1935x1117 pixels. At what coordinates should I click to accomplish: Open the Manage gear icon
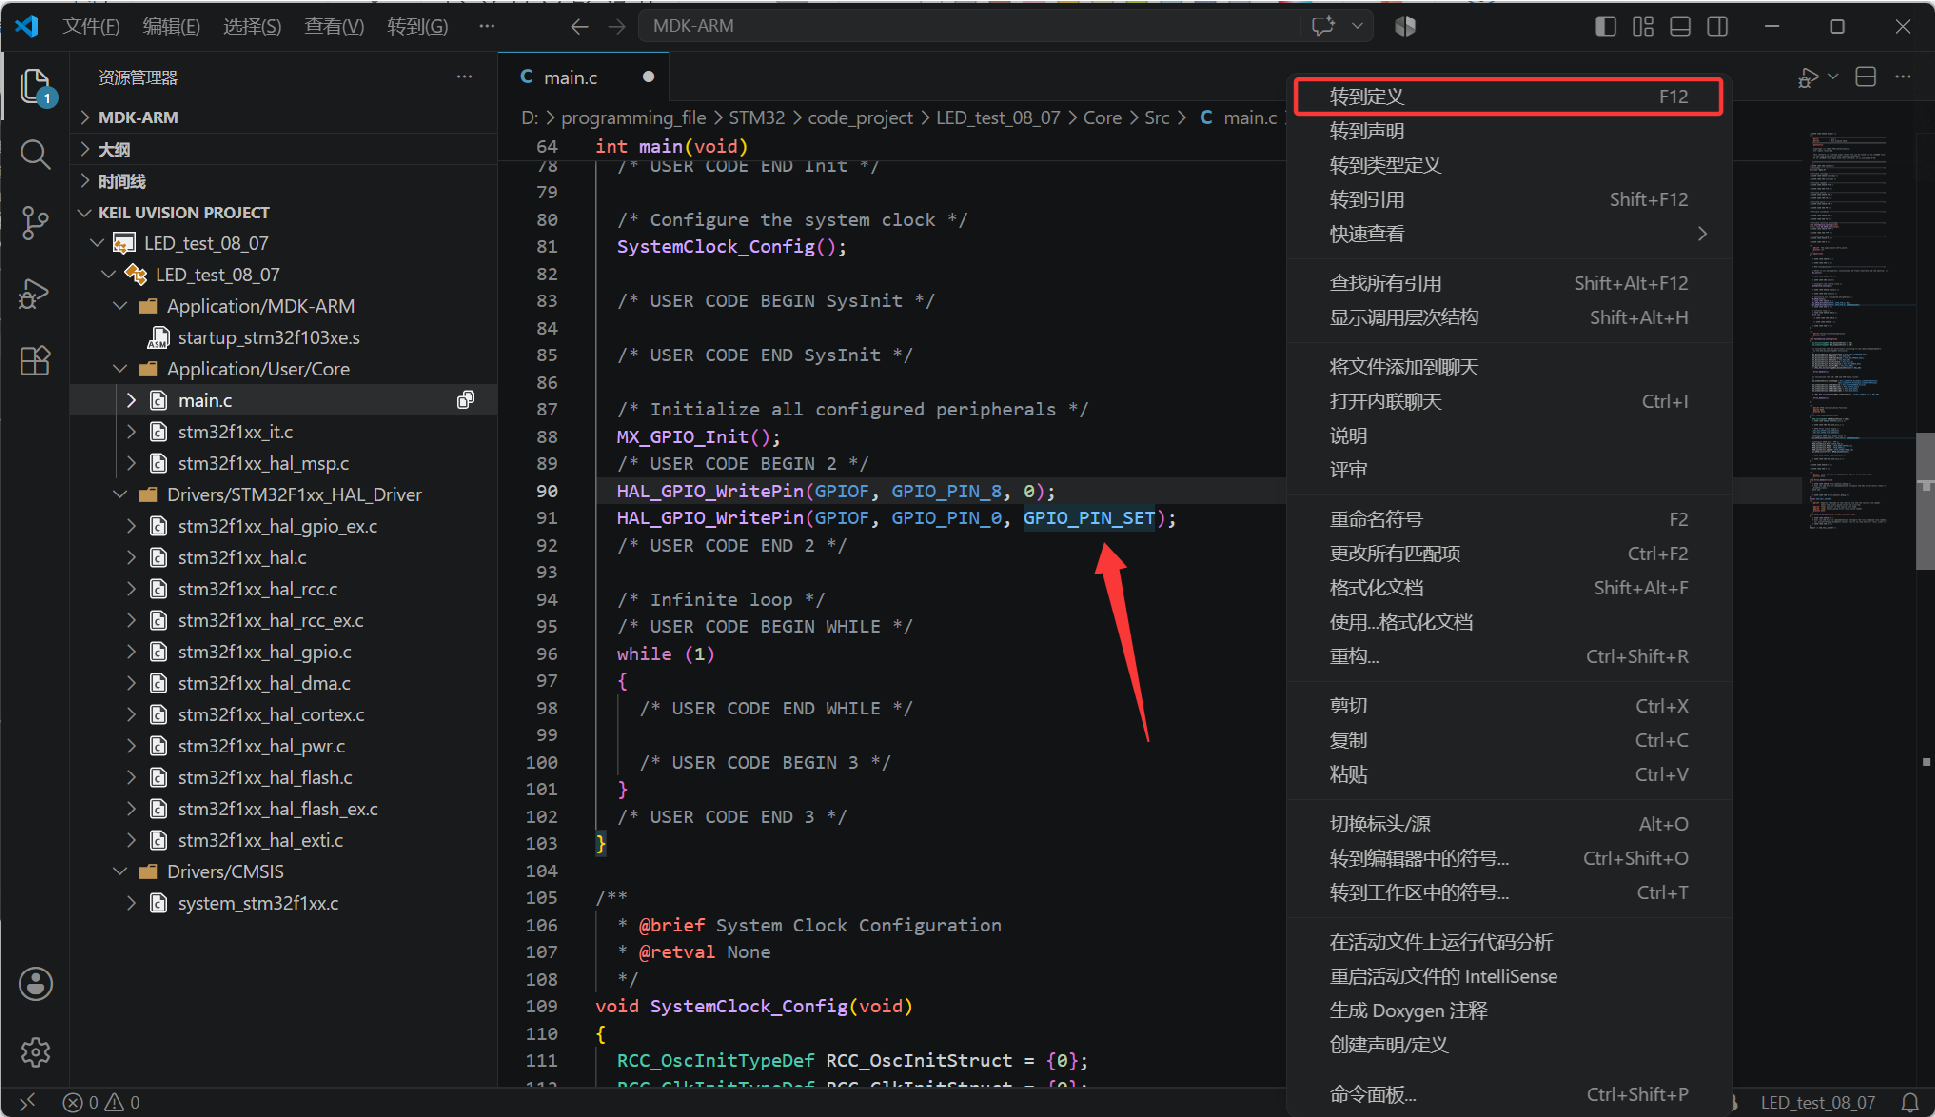click(36, 1052)
